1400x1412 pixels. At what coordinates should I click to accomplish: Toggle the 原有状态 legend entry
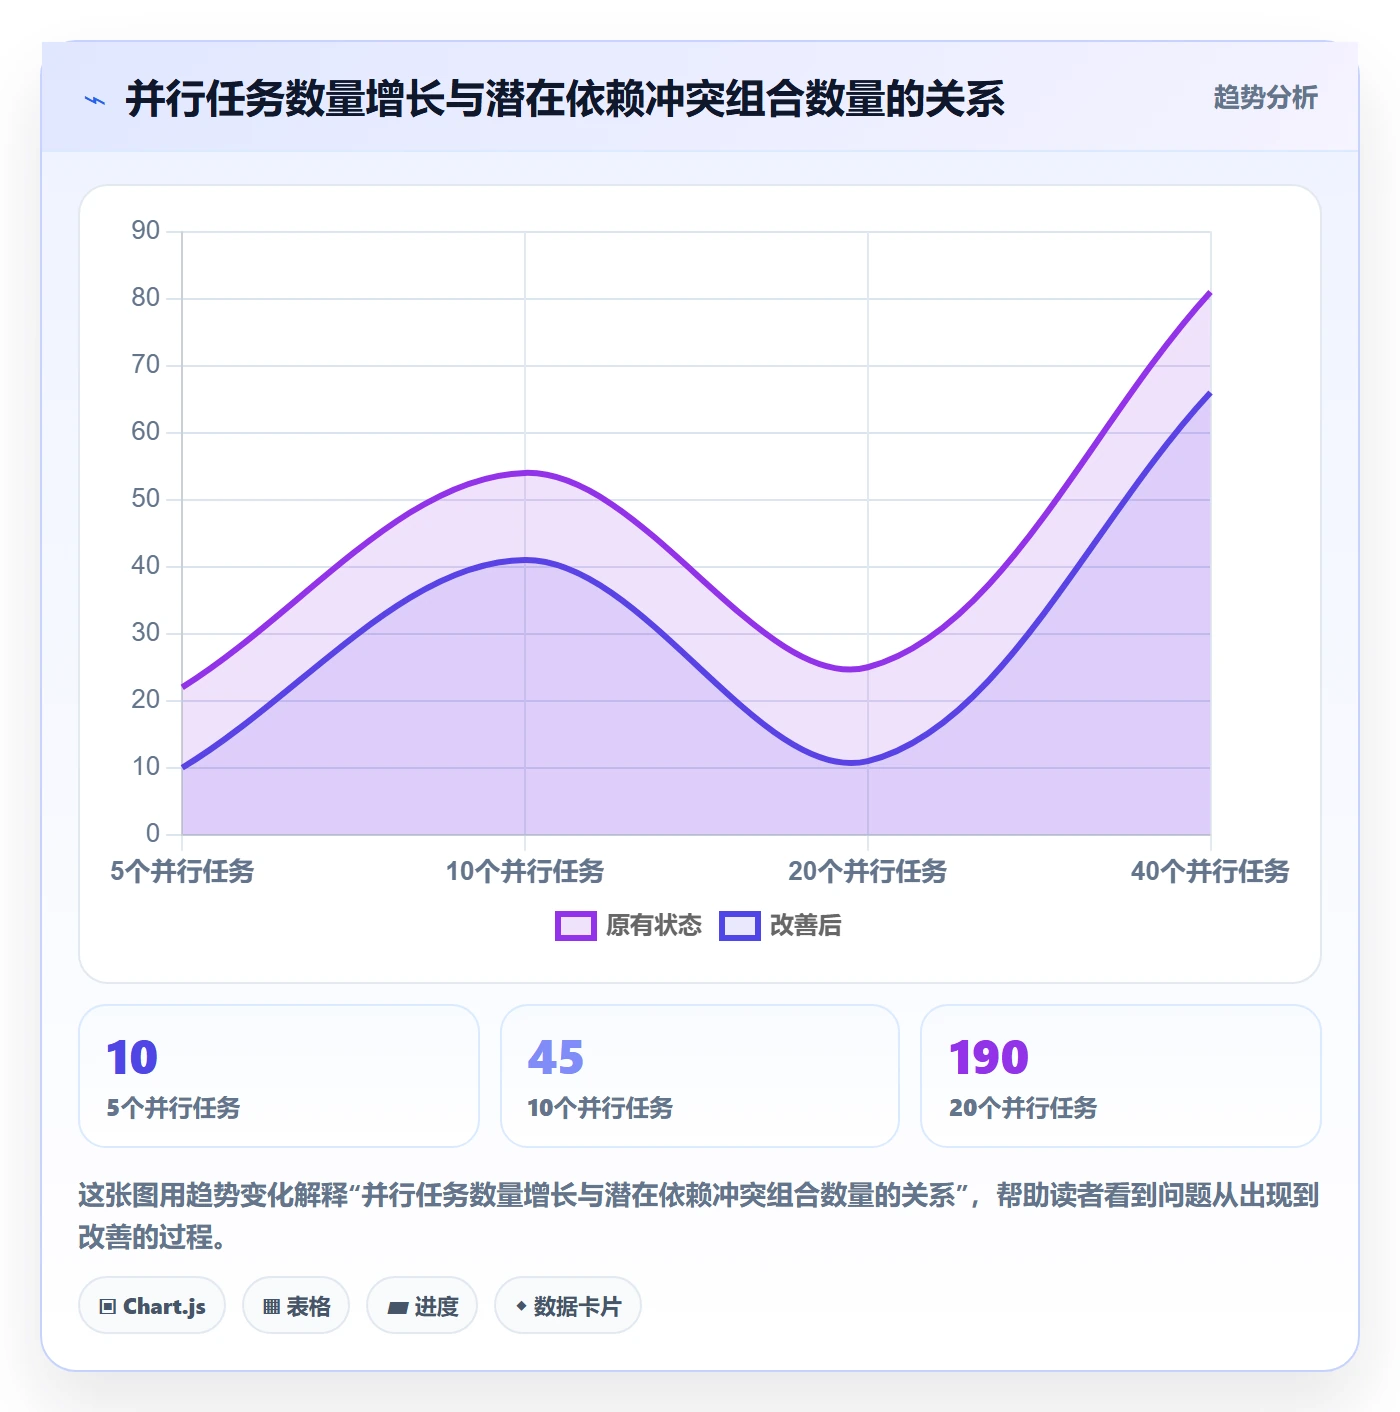[629, 926]
